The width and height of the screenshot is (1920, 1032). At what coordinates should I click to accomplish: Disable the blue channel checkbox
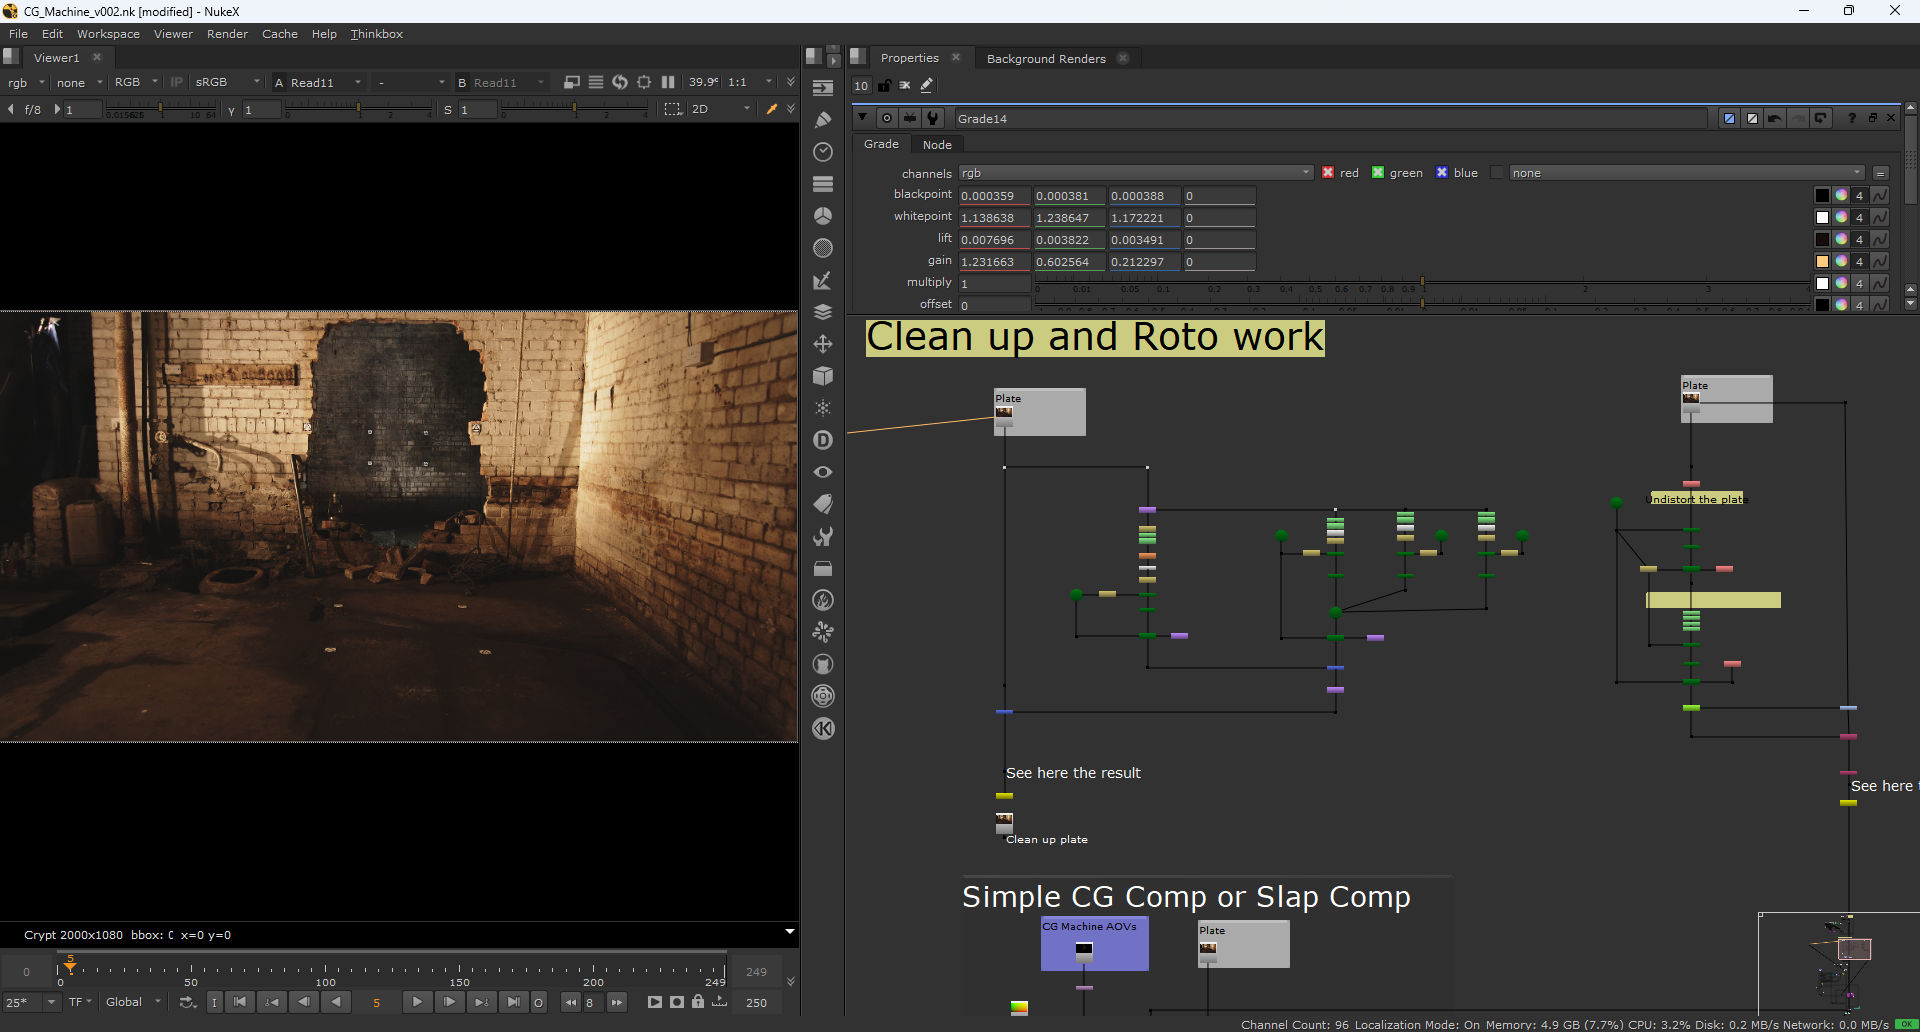(x=1442, y=172)
